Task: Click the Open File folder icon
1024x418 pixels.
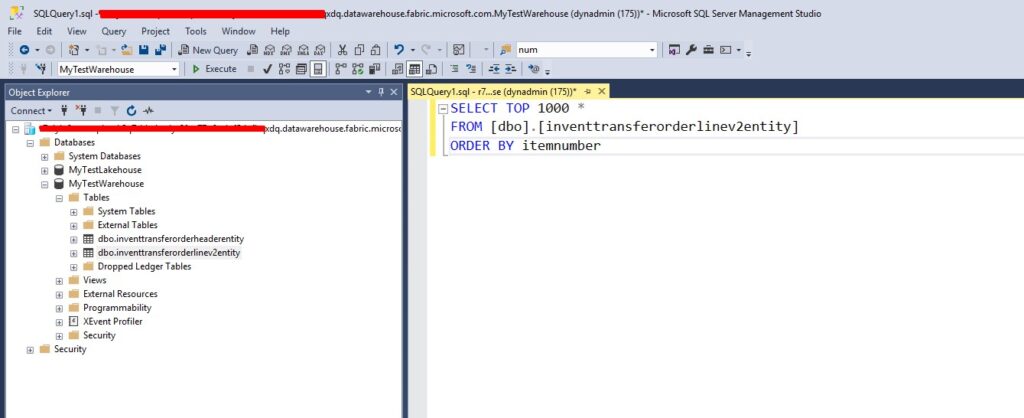Action: 127,50
